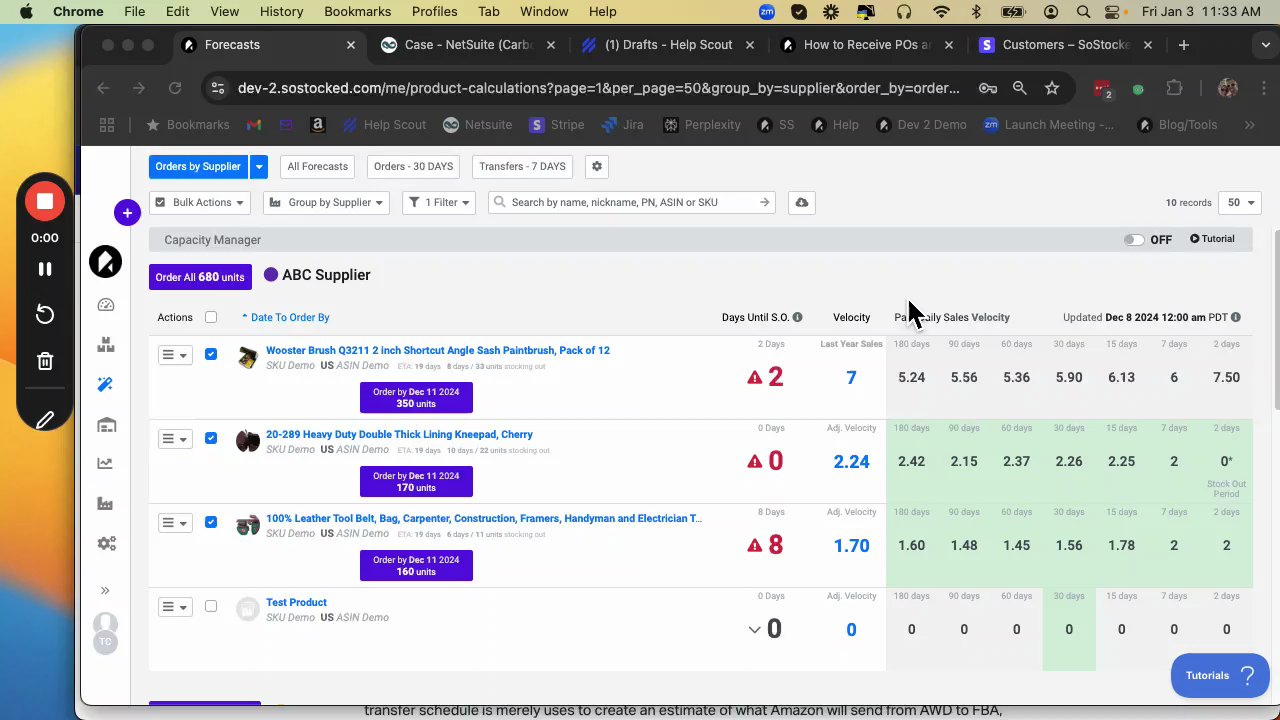Open the 50 per-page dropdown
Viewport: 1280px width, 720px height.
(x=1241, y=203)
